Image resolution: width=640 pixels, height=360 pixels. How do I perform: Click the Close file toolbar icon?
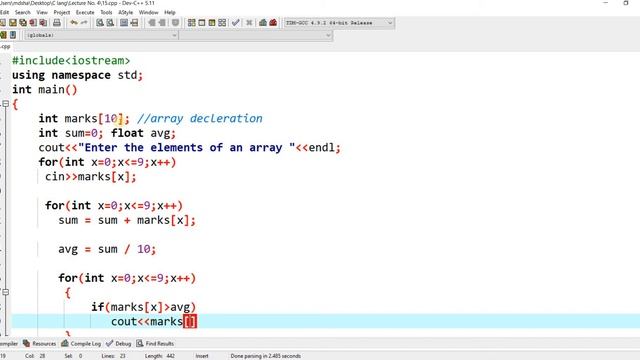33,23
